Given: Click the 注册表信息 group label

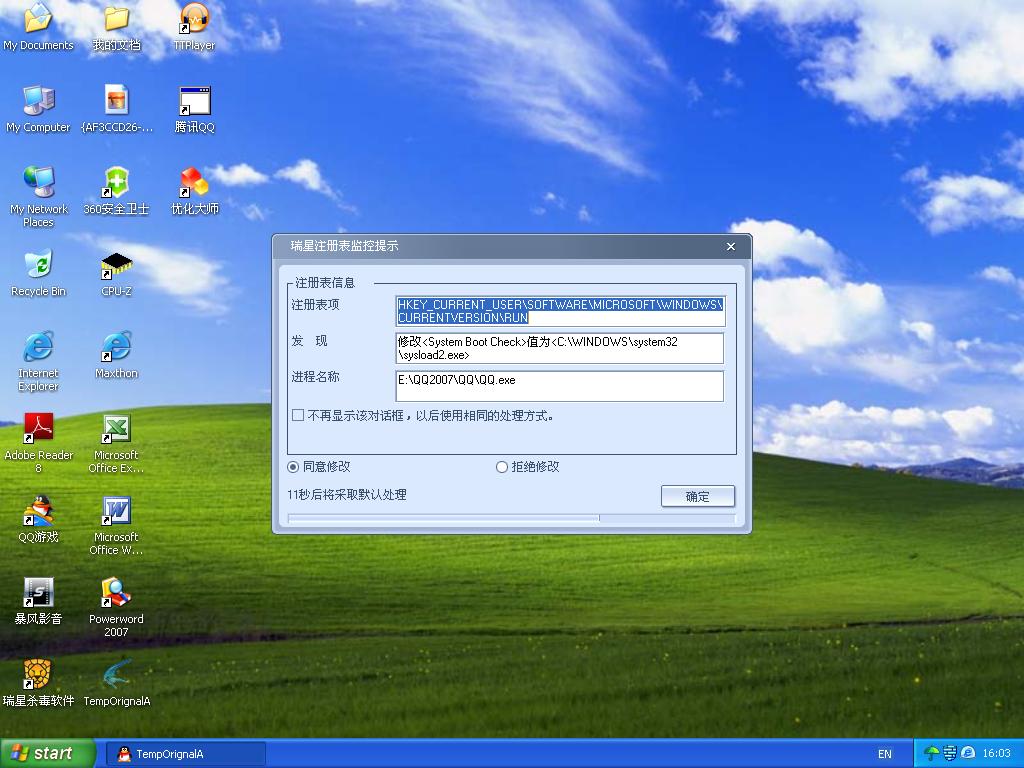Looking at the screenshot, I should [x=325, y=283].
